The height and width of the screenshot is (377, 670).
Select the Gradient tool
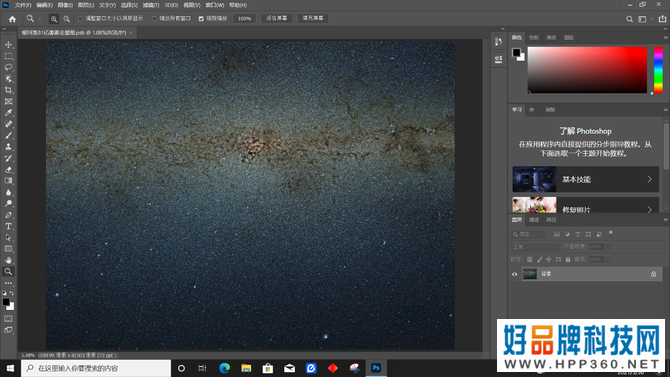[8, 181]
